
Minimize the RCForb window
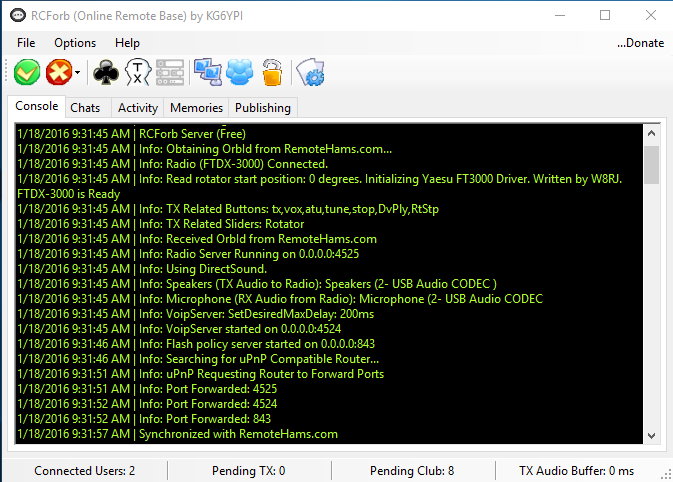(x=560, y=15)
